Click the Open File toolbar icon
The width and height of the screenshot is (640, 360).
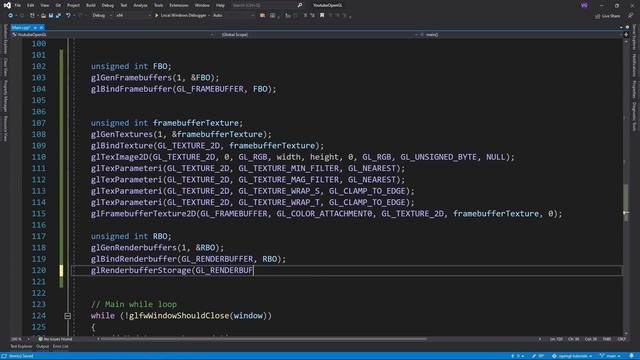(43, 16)
